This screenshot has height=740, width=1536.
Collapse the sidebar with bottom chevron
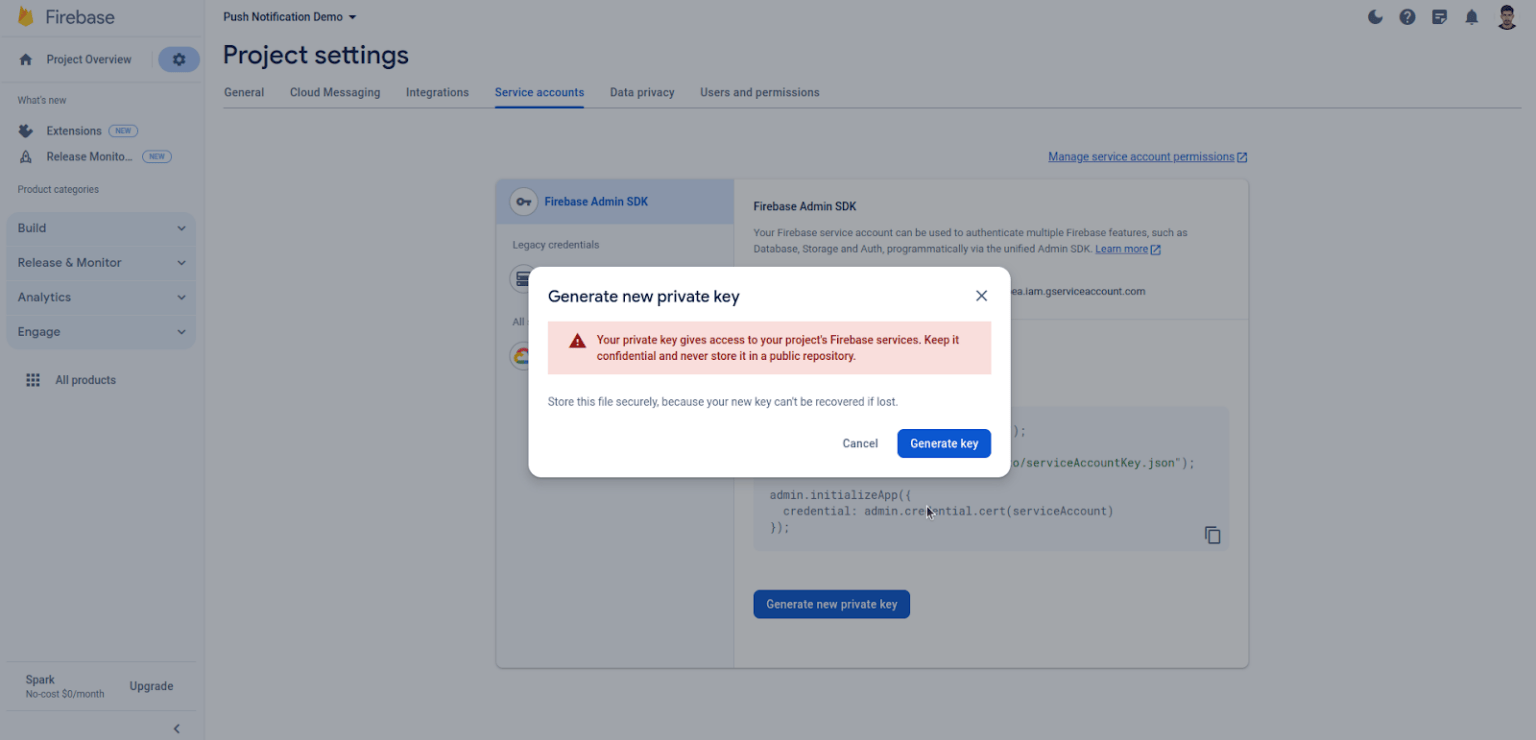[x=177, y=728]
